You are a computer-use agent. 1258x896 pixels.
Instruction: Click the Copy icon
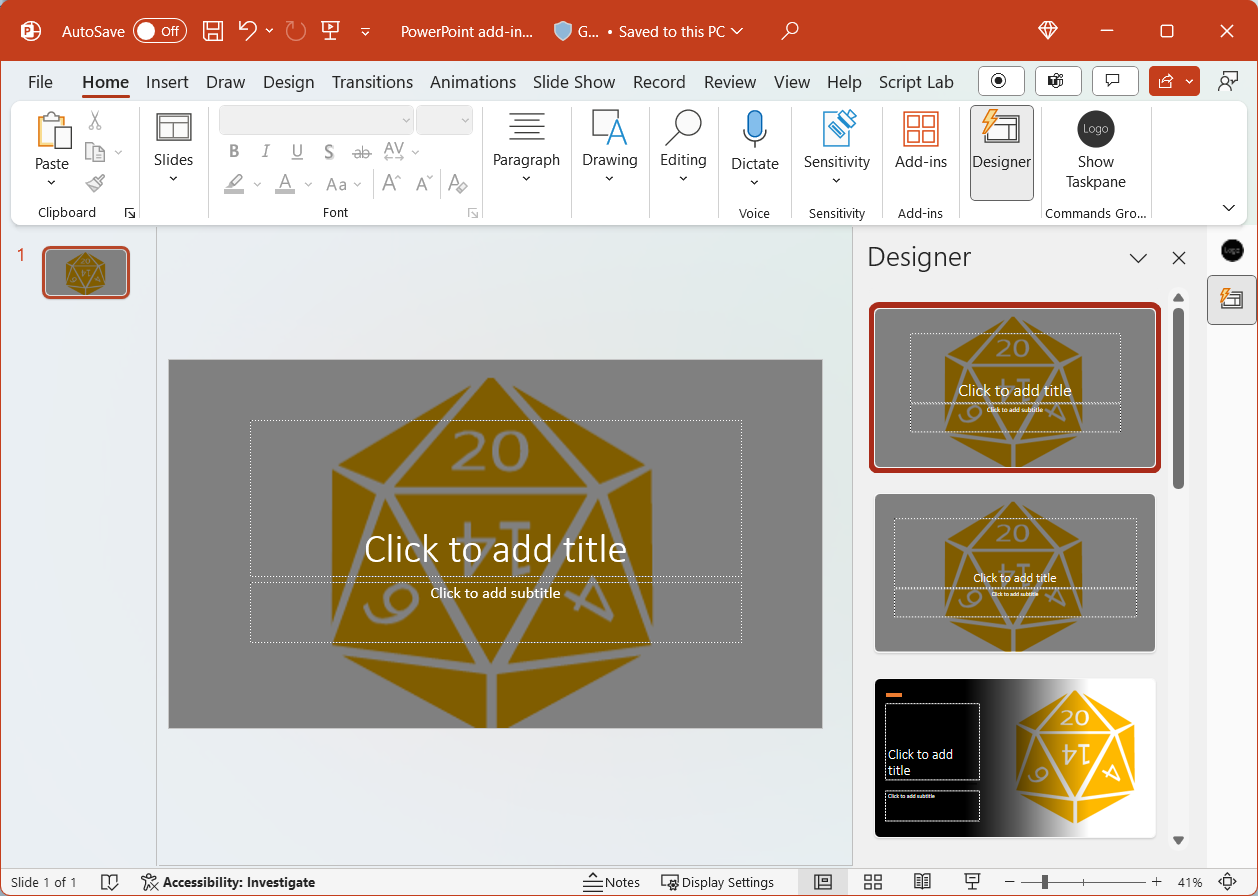[x=96, y=152]
